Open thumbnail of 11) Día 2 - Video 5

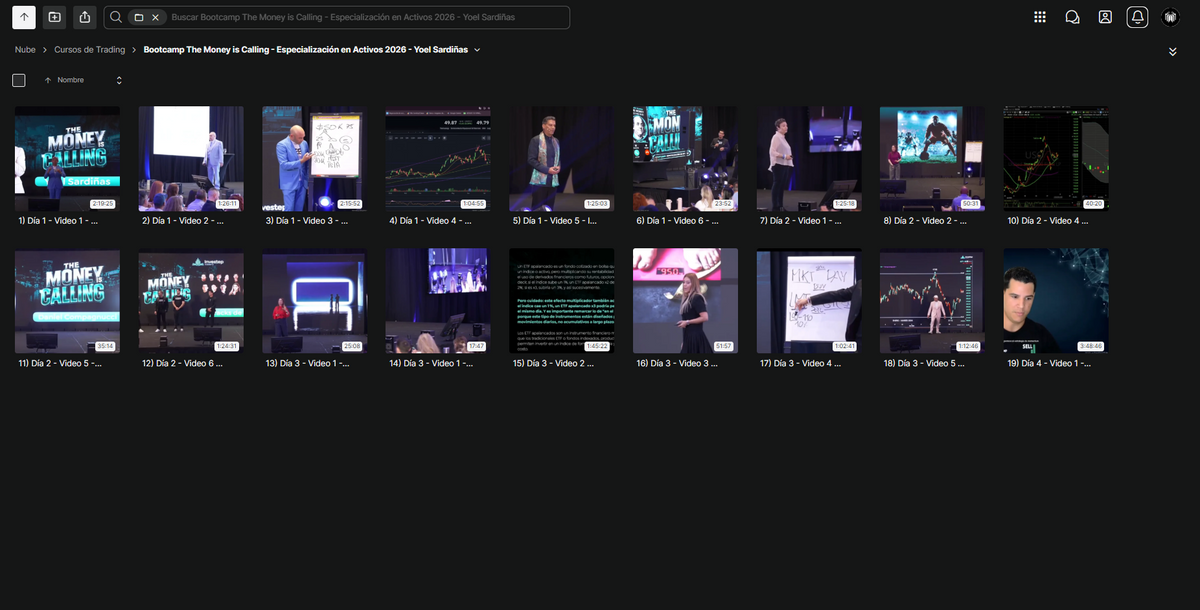[67, 301]
